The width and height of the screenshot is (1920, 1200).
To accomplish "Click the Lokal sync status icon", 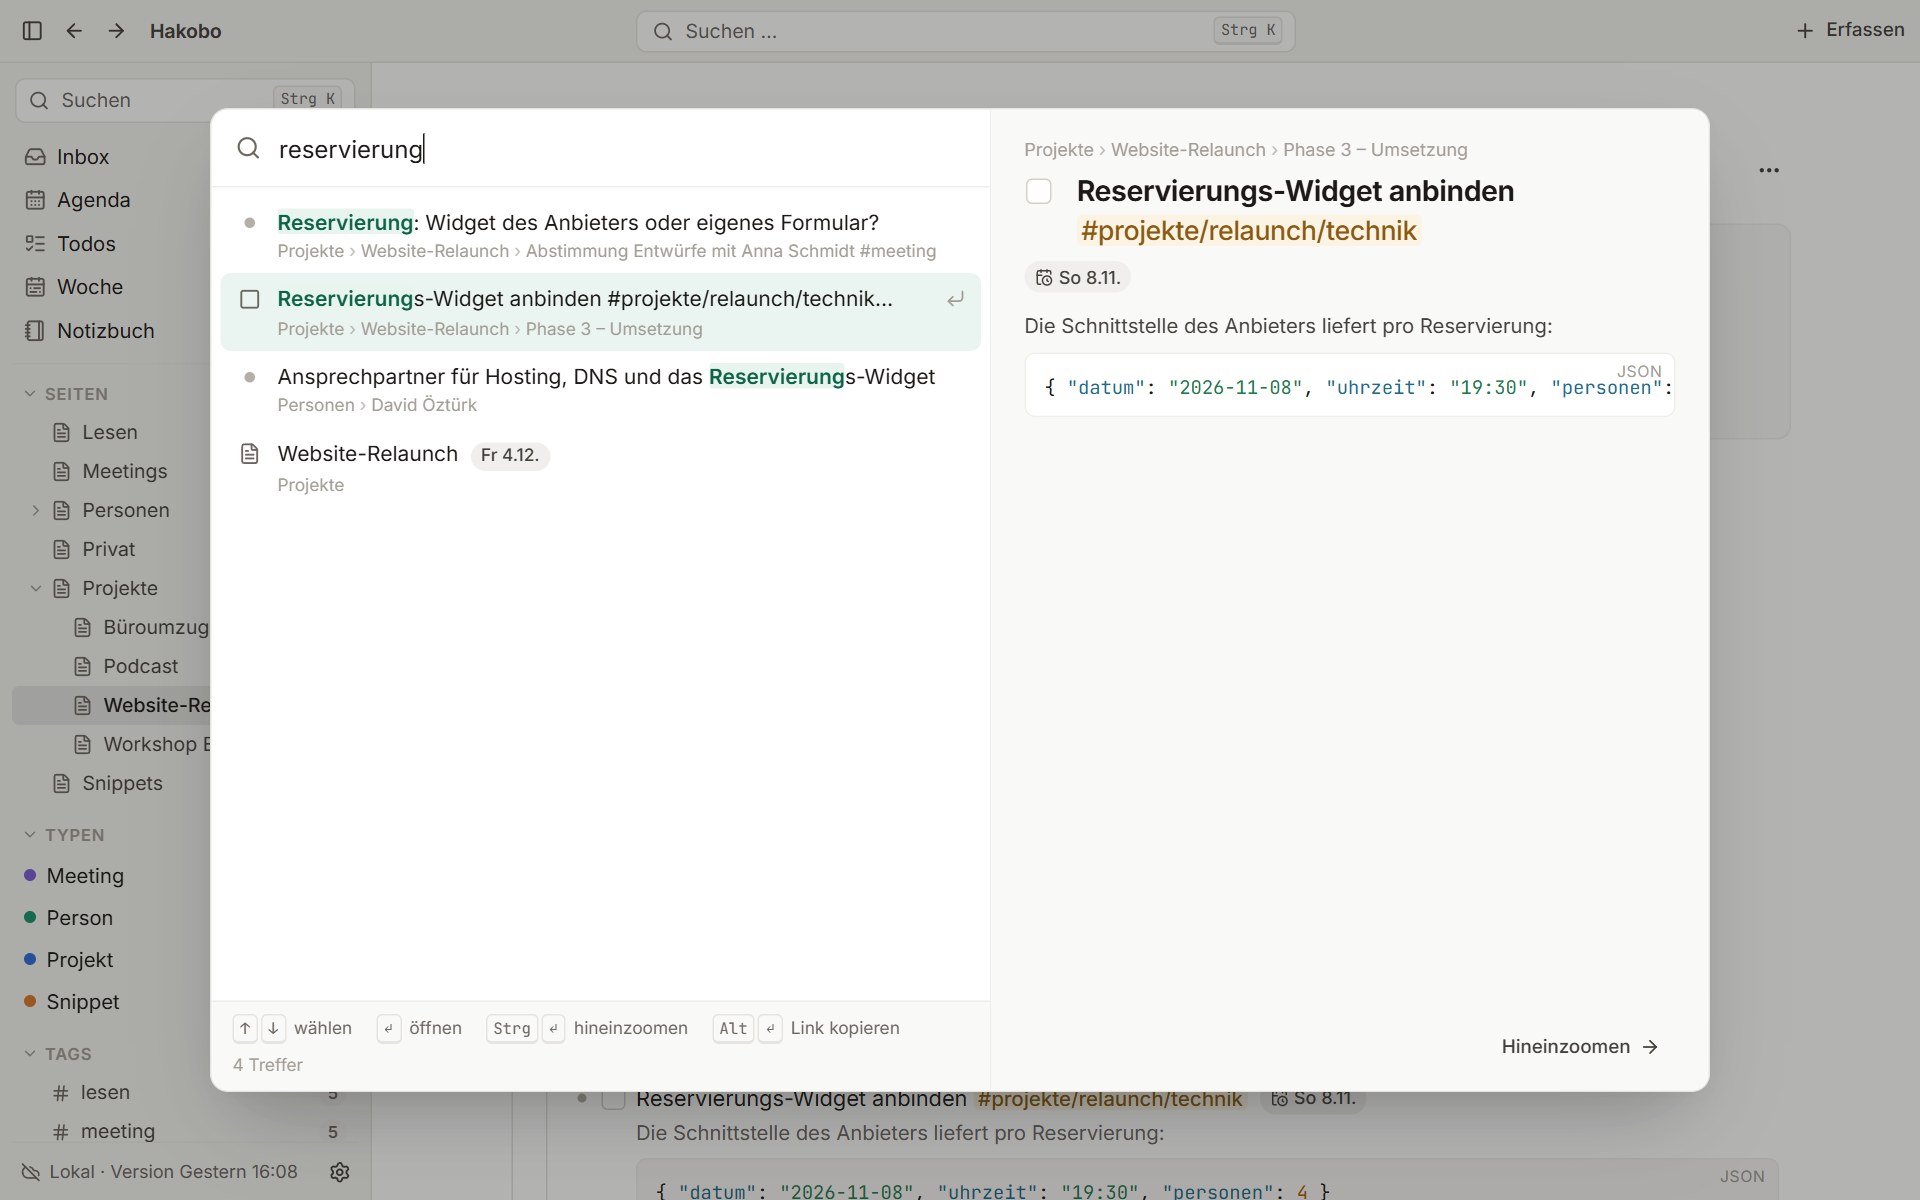I will (31, 1172).
